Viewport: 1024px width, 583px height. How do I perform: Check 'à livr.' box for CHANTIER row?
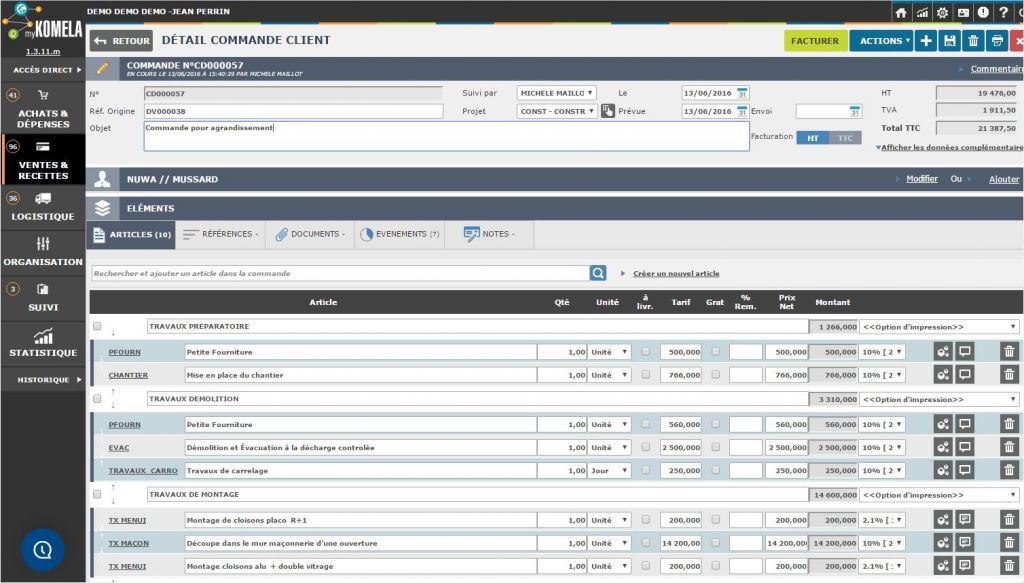coord(645,375)
